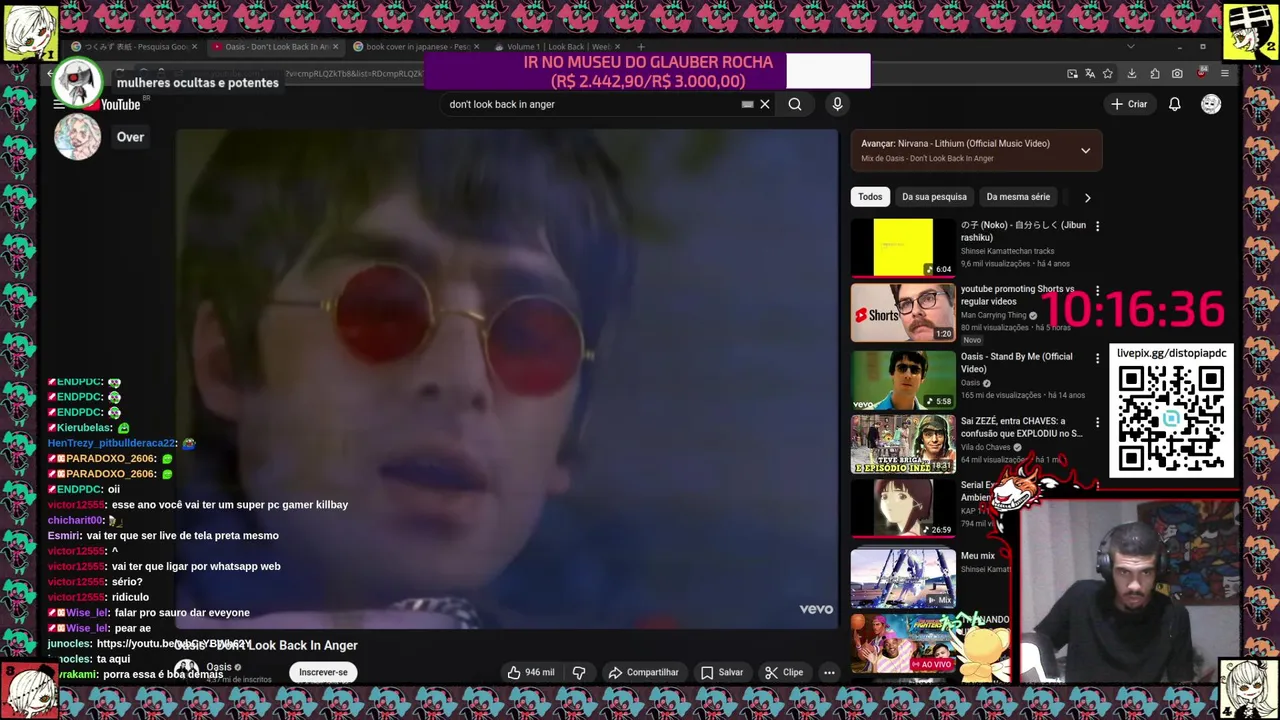Switch to book cover in japanese tab
This screenshot has width=1280, height=720.
click(417, 46)
